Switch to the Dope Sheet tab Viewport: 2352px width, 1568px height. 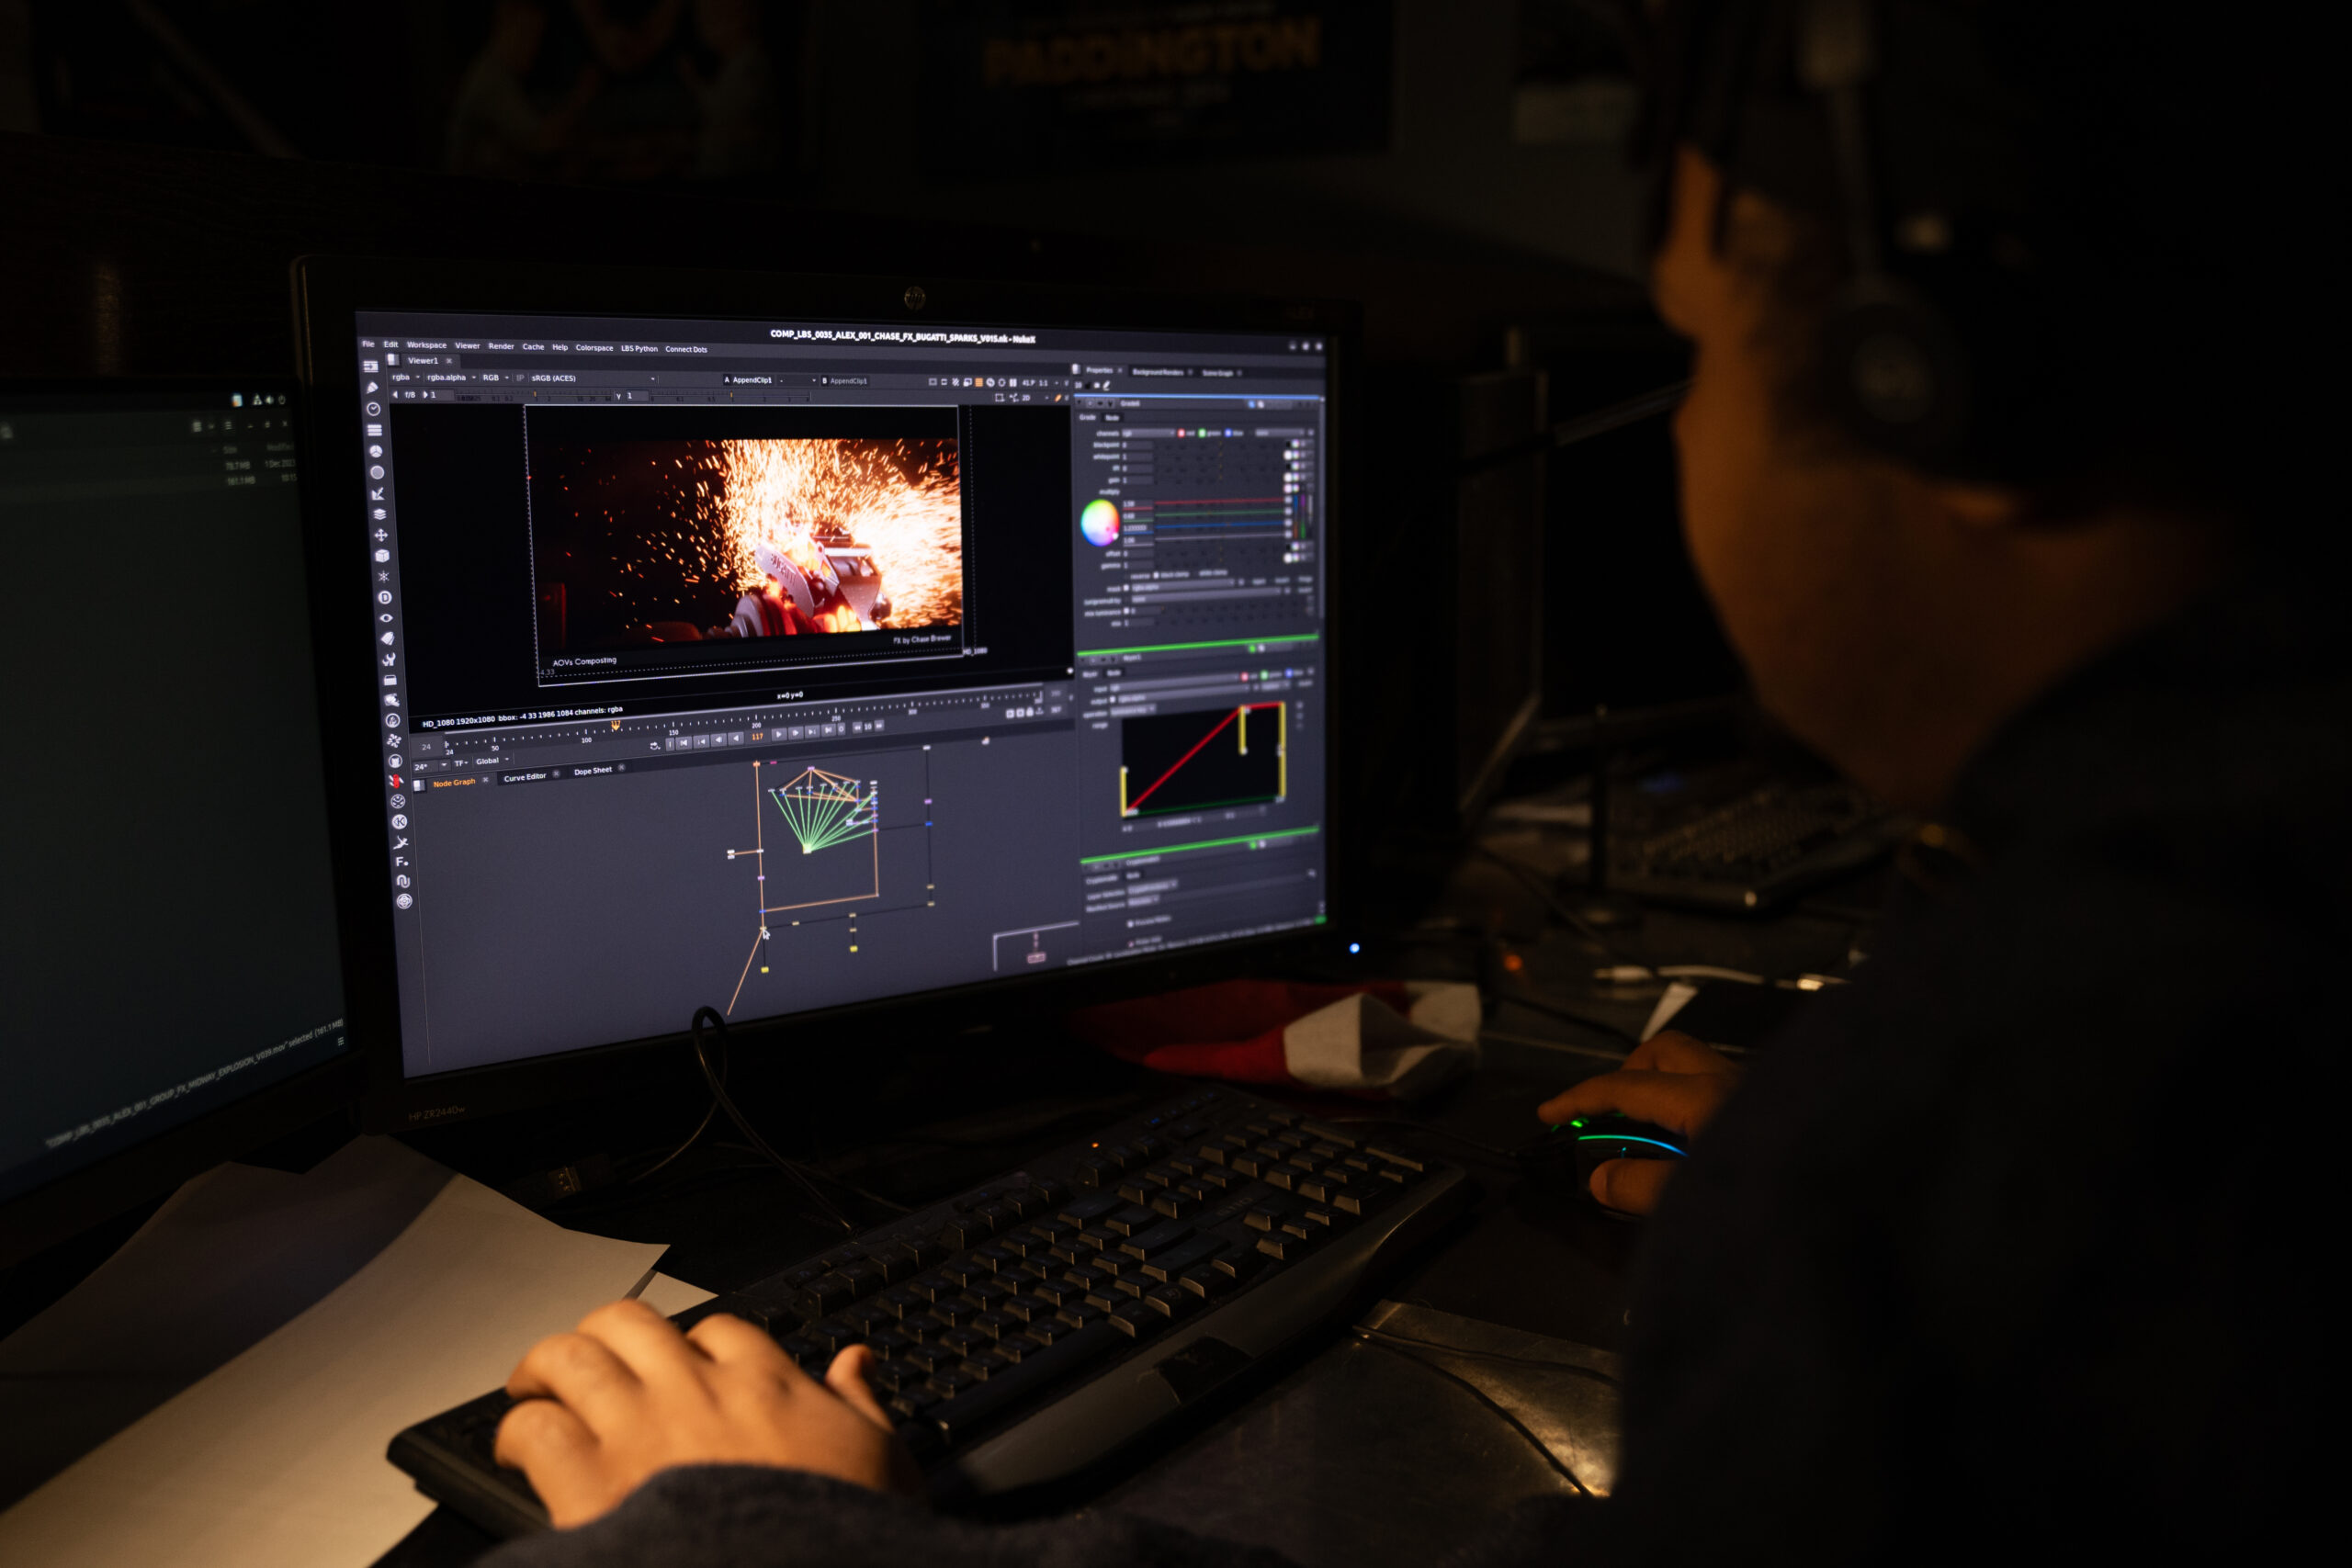click(593, 771)
